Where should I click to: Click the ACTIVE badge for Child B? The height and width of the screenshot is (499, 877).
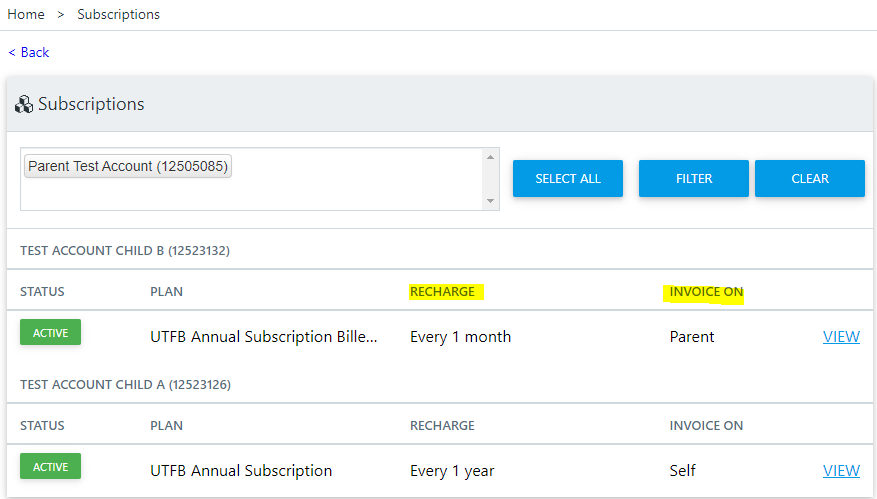50,332
